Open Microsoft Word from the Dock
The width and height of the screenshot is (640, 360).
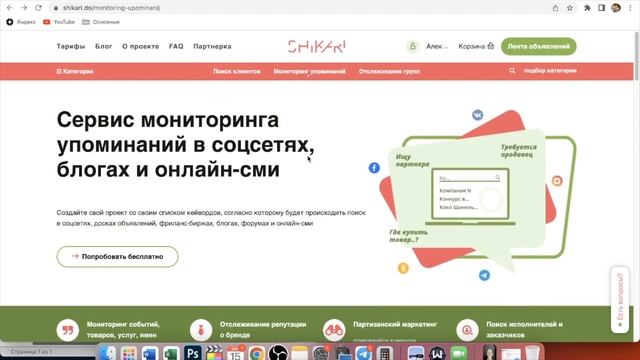pyautogui.click(x=150, y=352)
